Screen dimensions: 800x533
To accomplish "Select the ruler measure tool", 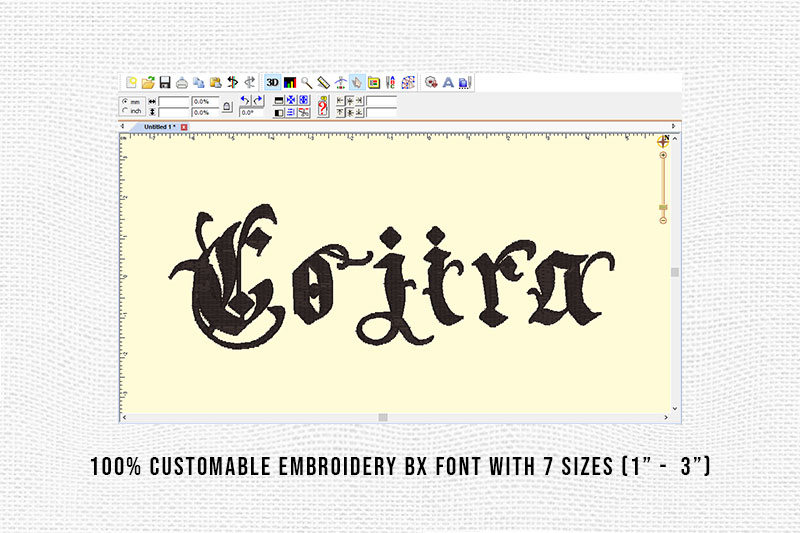I will click(x=323, y=83).
